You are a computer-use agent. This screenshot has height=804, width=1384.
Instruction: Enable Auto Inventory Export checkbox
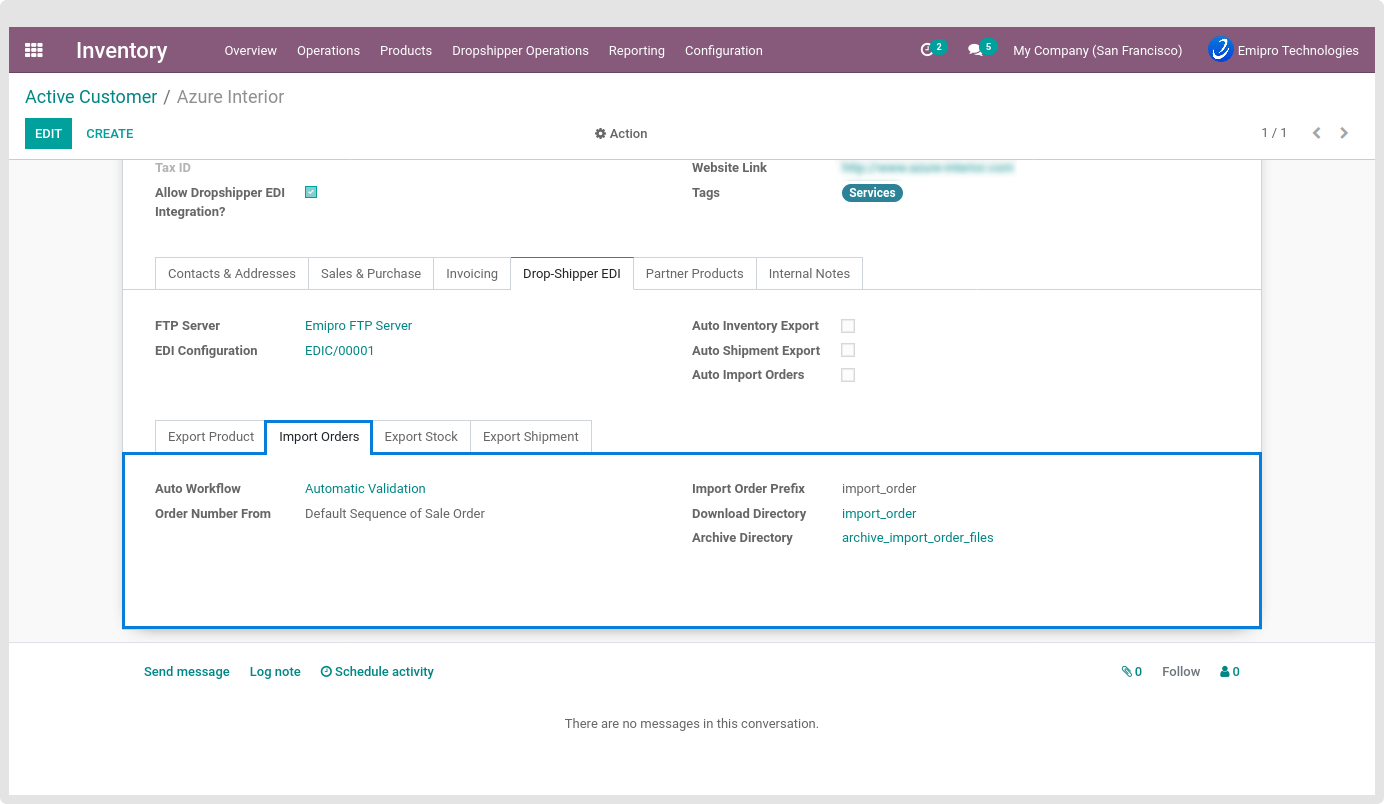848,326
